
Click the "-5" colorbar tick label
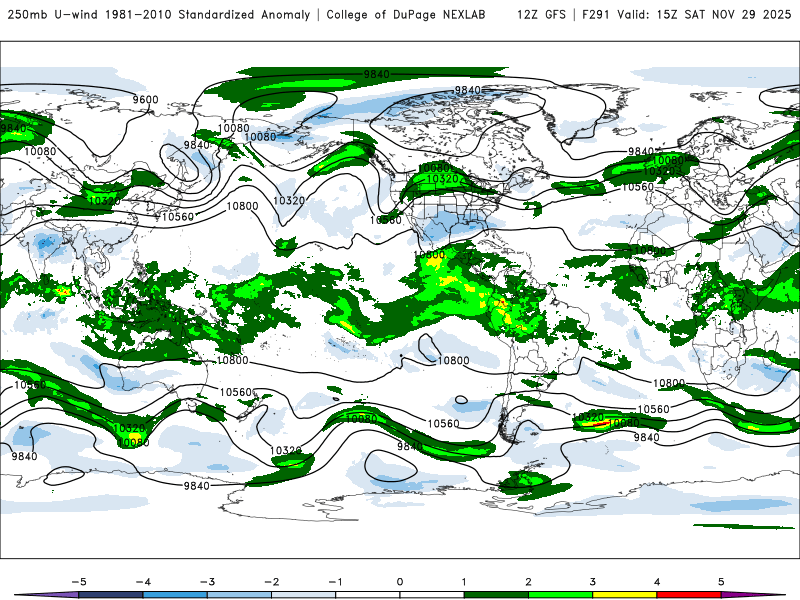tap(79, 582)
